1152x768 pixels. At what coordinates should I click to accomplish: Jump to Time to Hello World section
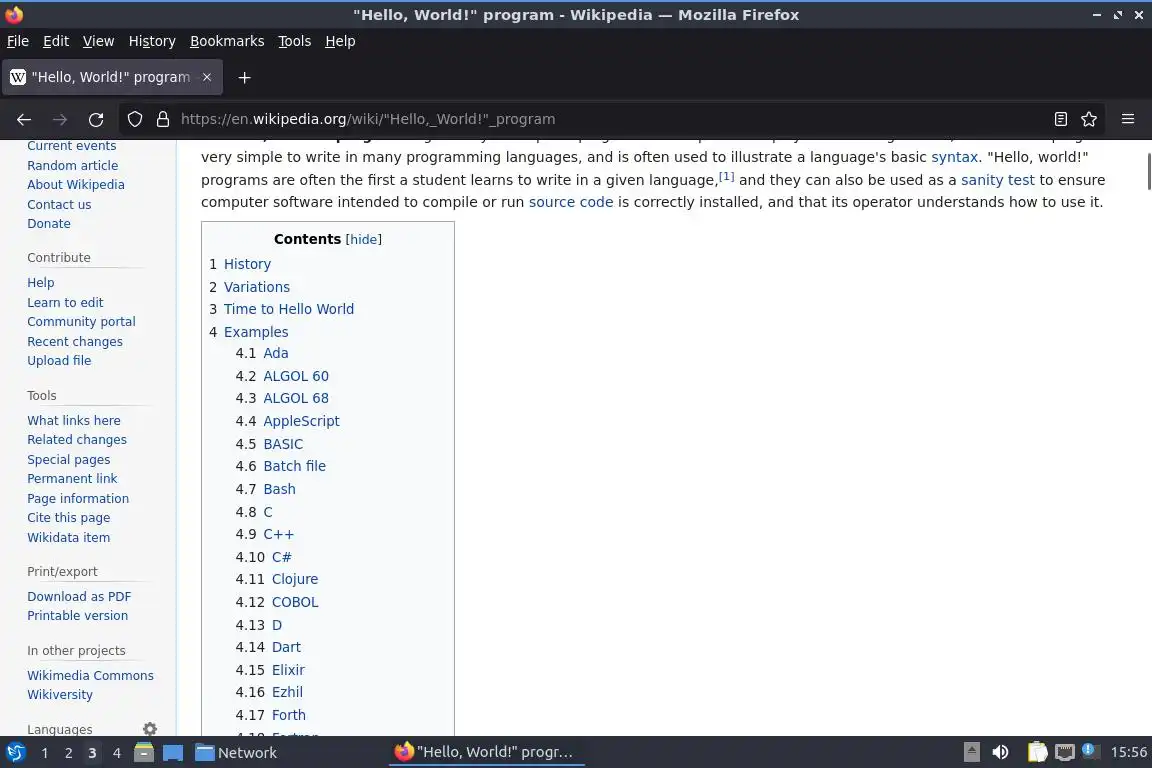pyautogui.click(x=289, y=309)
